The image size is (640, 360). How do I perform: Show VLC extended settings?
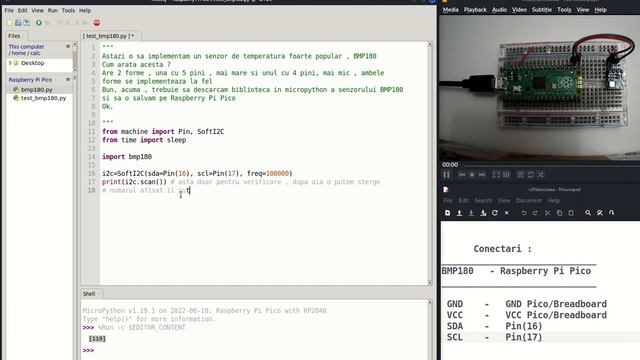coord(507,175)
